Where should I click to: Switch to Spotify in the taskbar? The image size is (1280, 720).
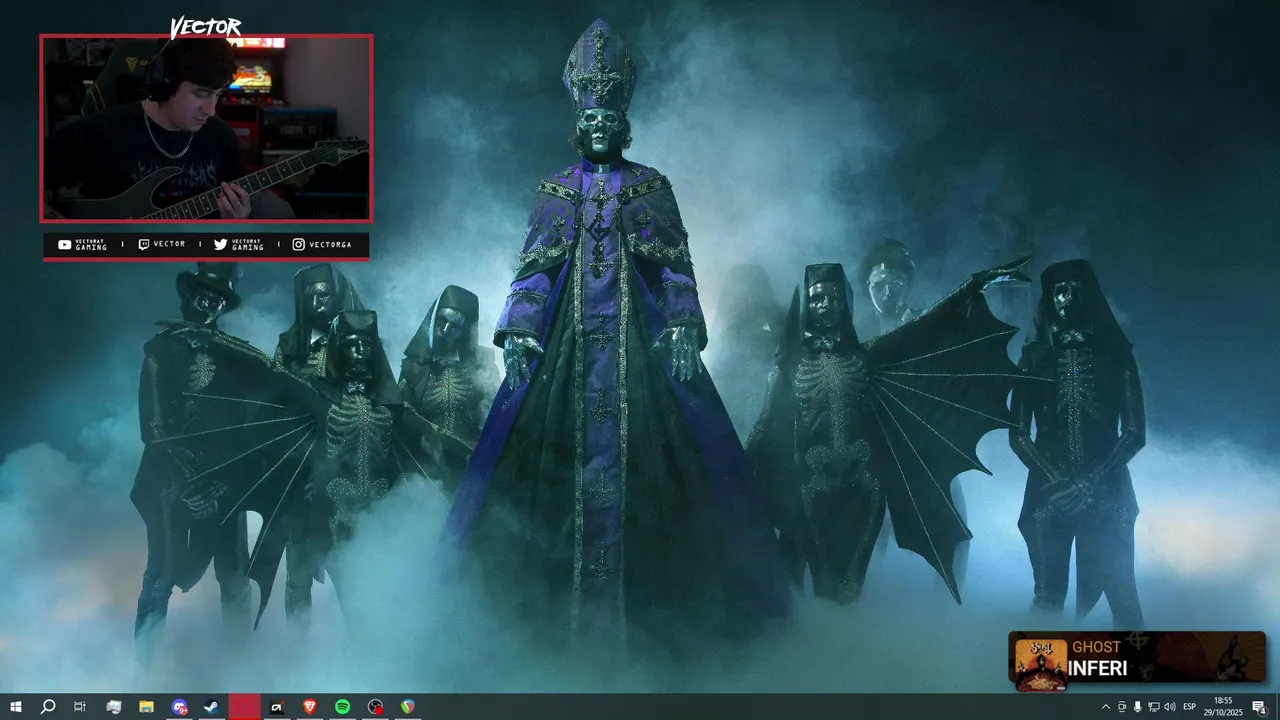(343, 707)
